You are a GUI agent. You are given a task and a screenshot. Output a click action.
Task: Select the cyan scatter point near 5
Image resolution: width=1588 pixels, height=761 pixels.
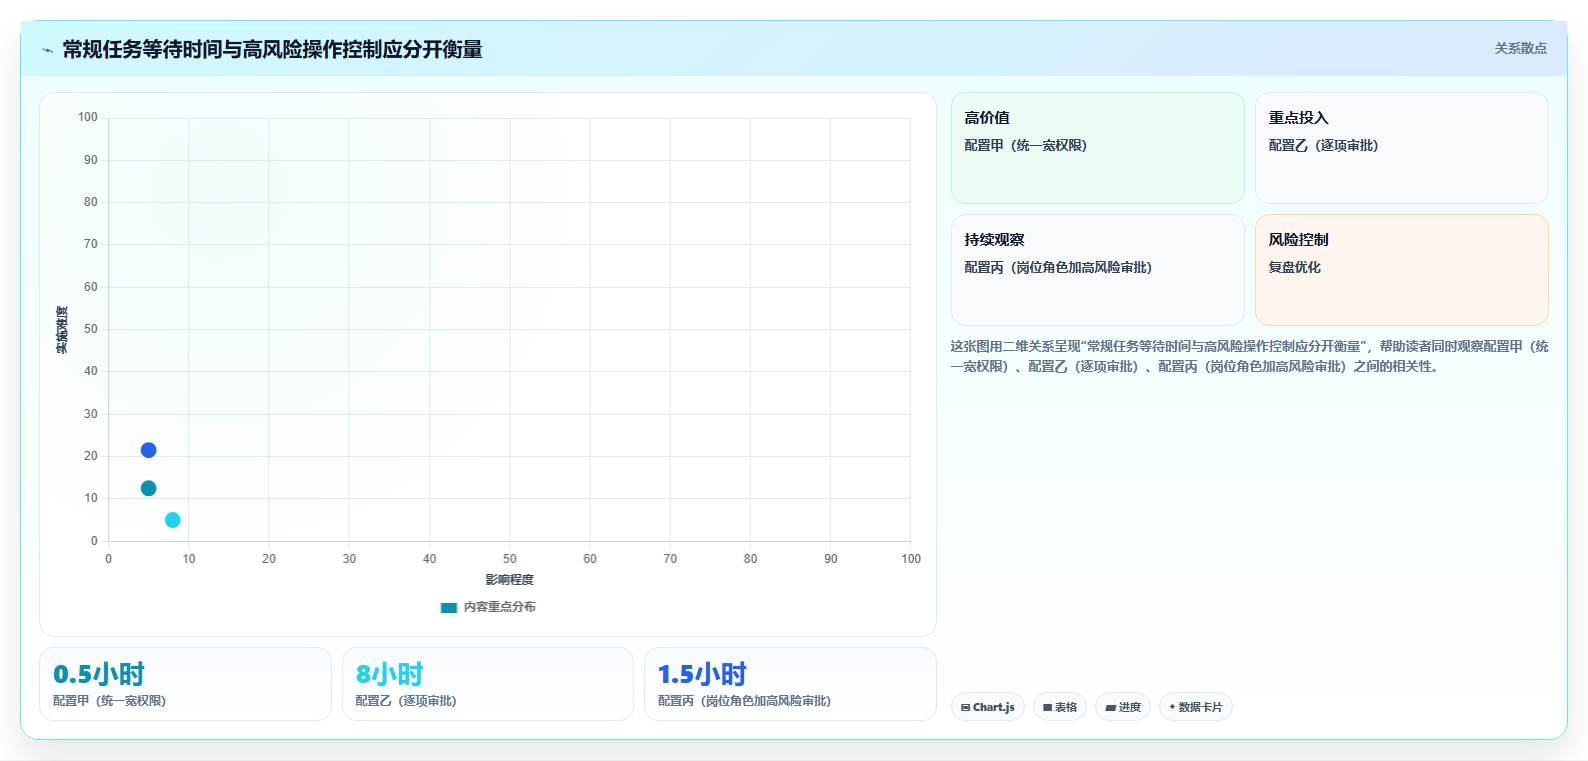172,520
